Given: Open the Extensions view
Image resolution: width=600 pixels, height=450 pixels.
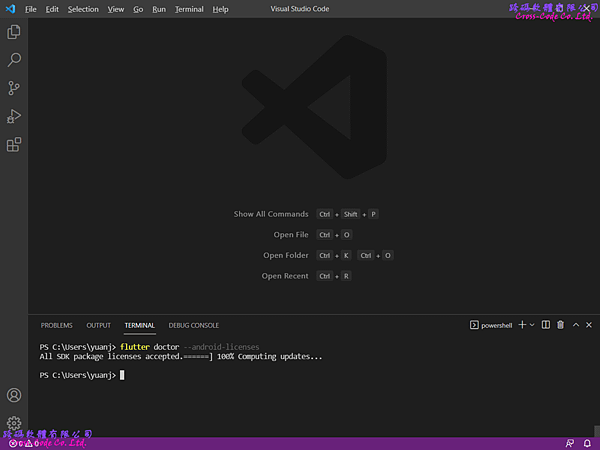Looking at the screenshot, I should (x=14, y=144).
